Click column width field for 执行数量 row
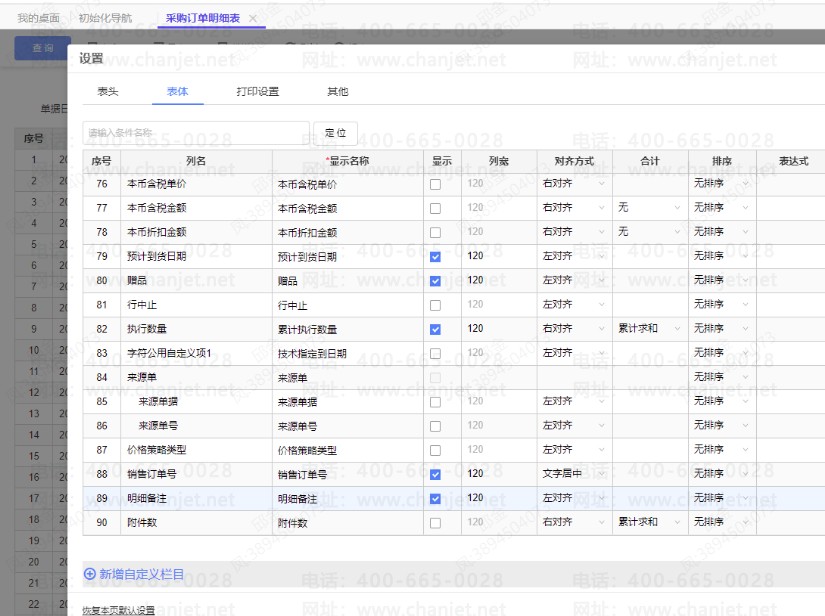The width and height of the screenshot is (825, 616). [498, 329]
